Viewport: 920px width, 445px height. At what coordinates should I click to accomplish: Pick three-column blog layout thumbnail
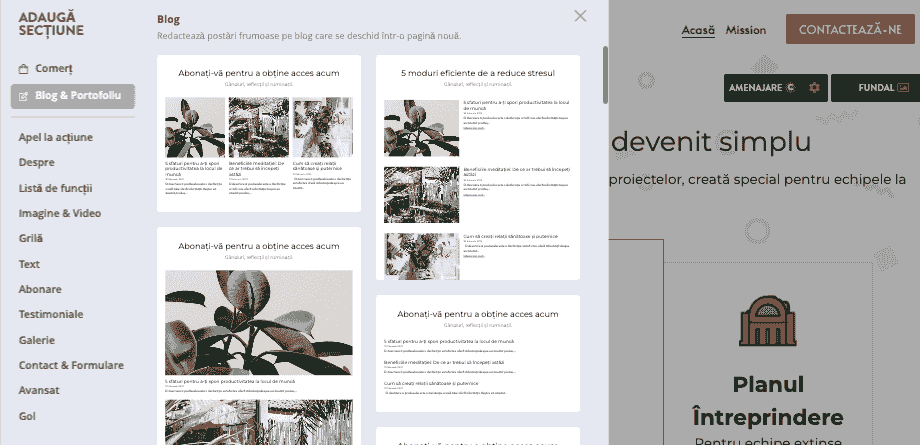click(x=259, y=133)
